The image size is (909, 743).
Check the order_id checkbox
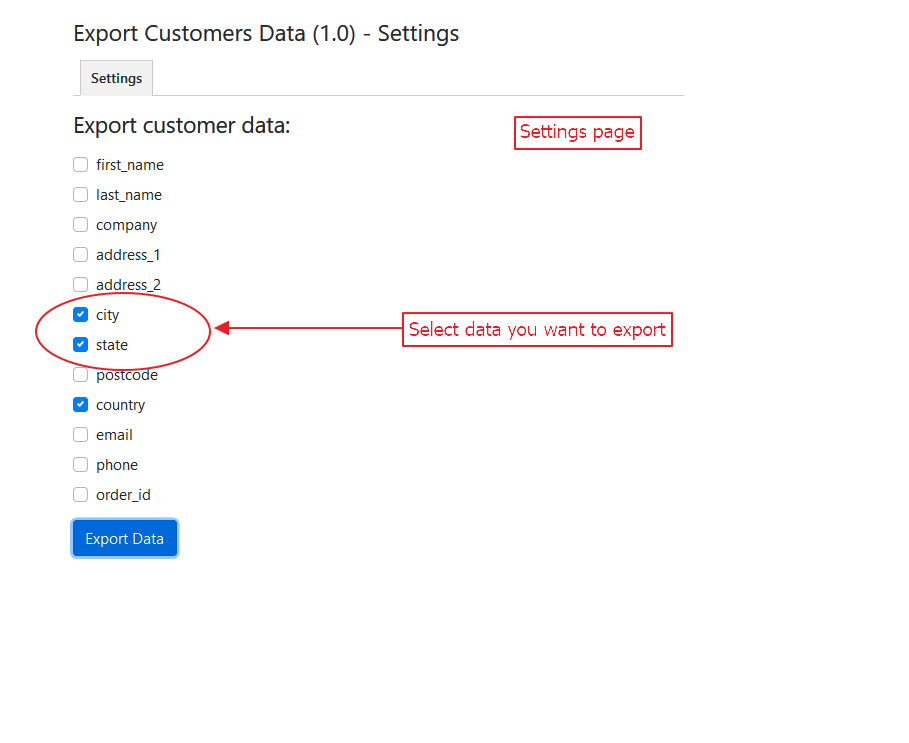point(81,495)
